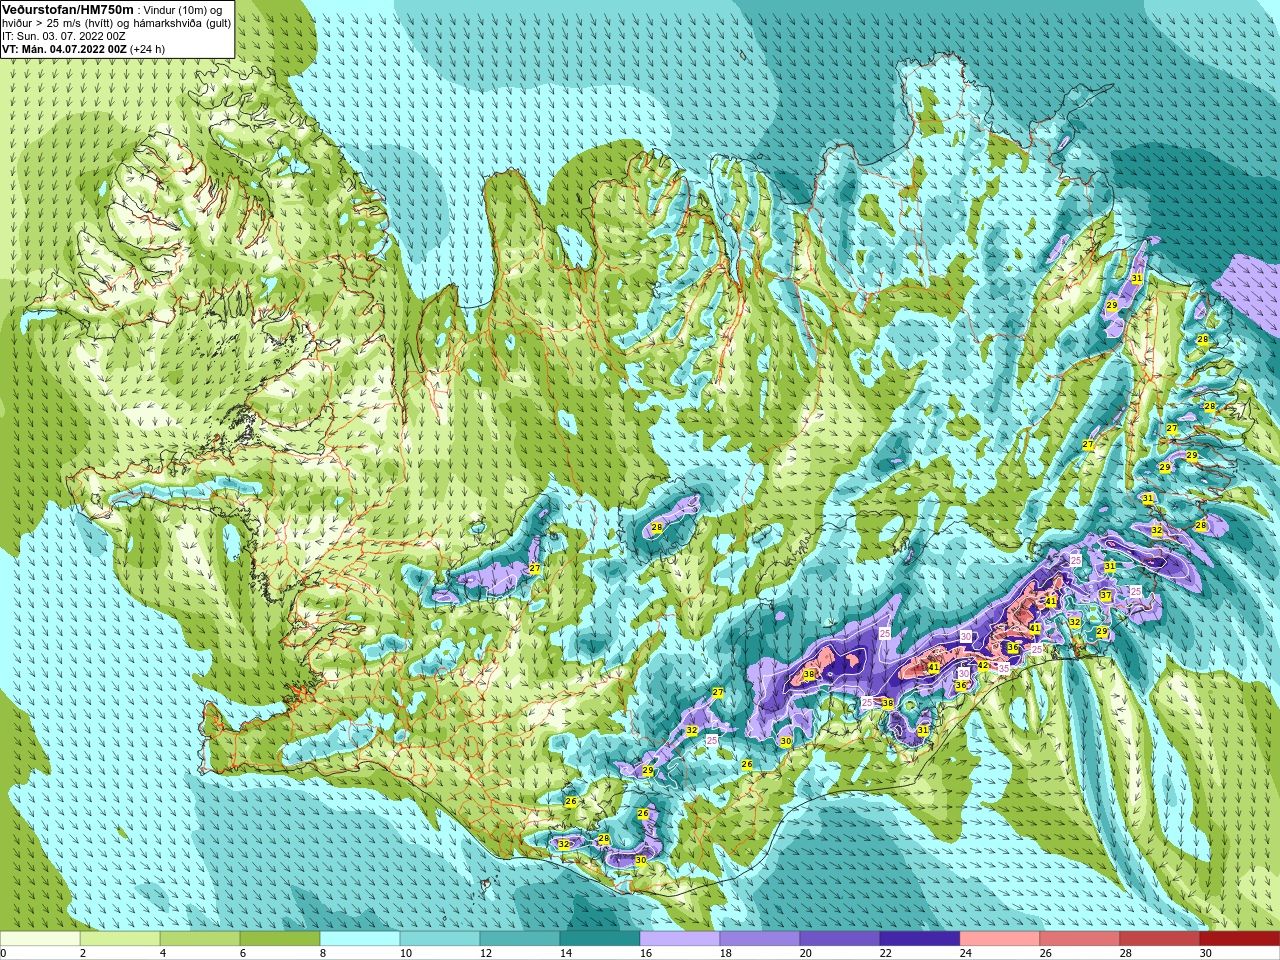Select the 'IT: Sun. 03. 07. 2022 00Z' line
This screenshot has width=1280, height=960.
[x=63, y=35]
